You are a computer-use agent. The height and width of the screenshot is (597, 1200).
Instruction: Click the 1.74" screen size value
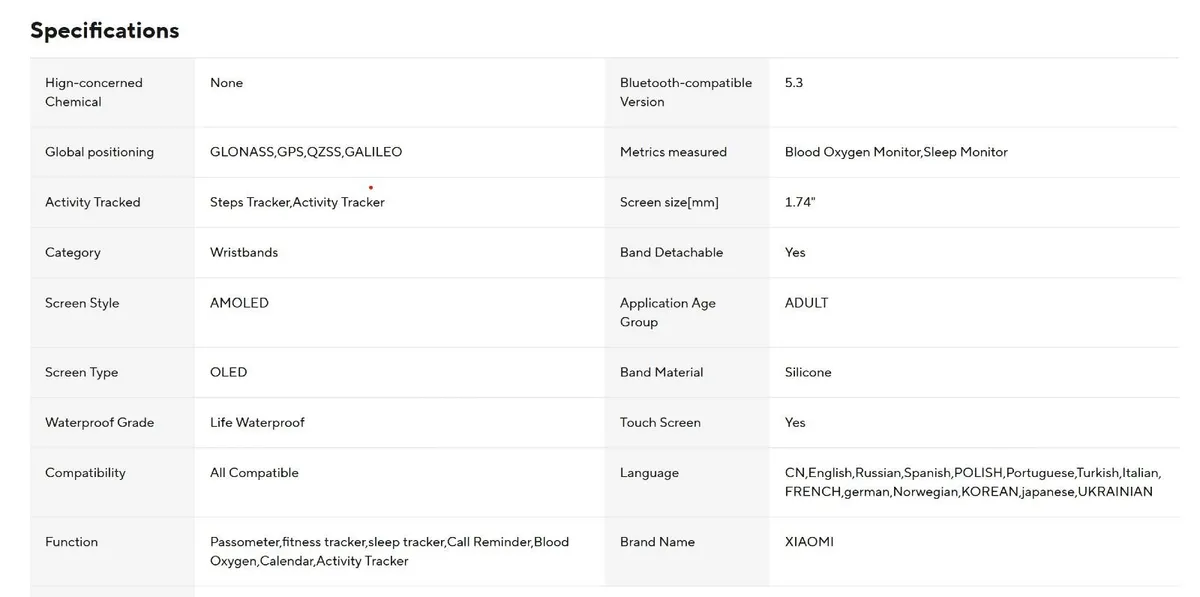(x=800, y=202)
